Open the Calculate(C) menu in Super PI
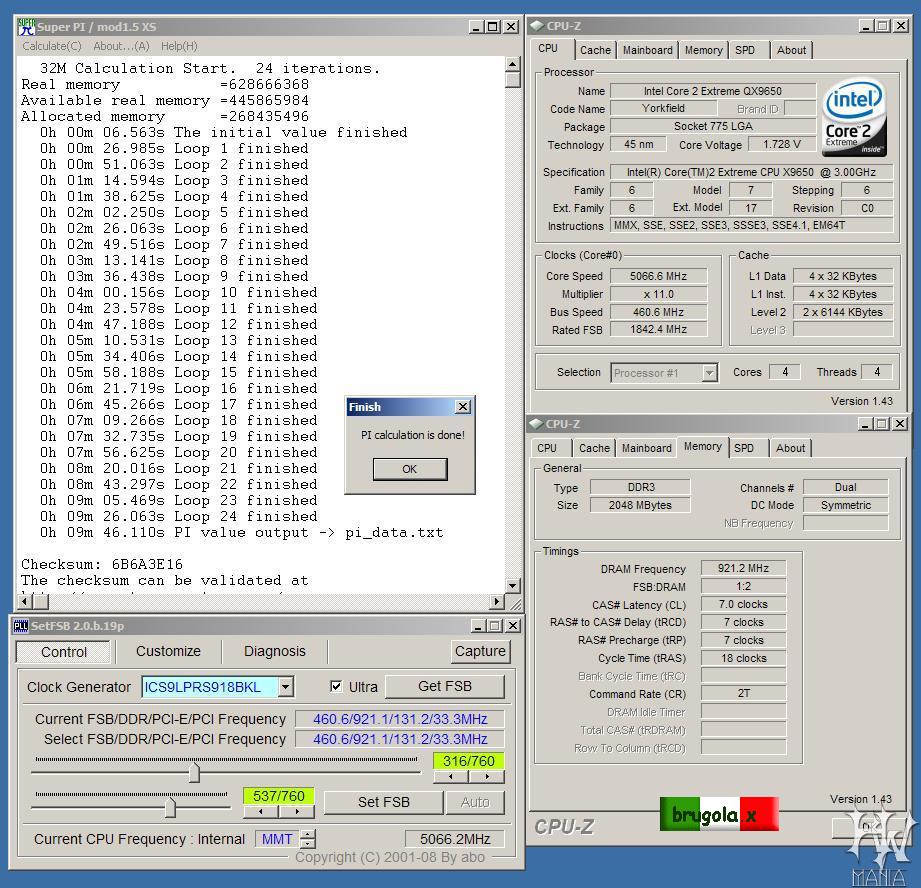921x888 pixels. [52, 46]
